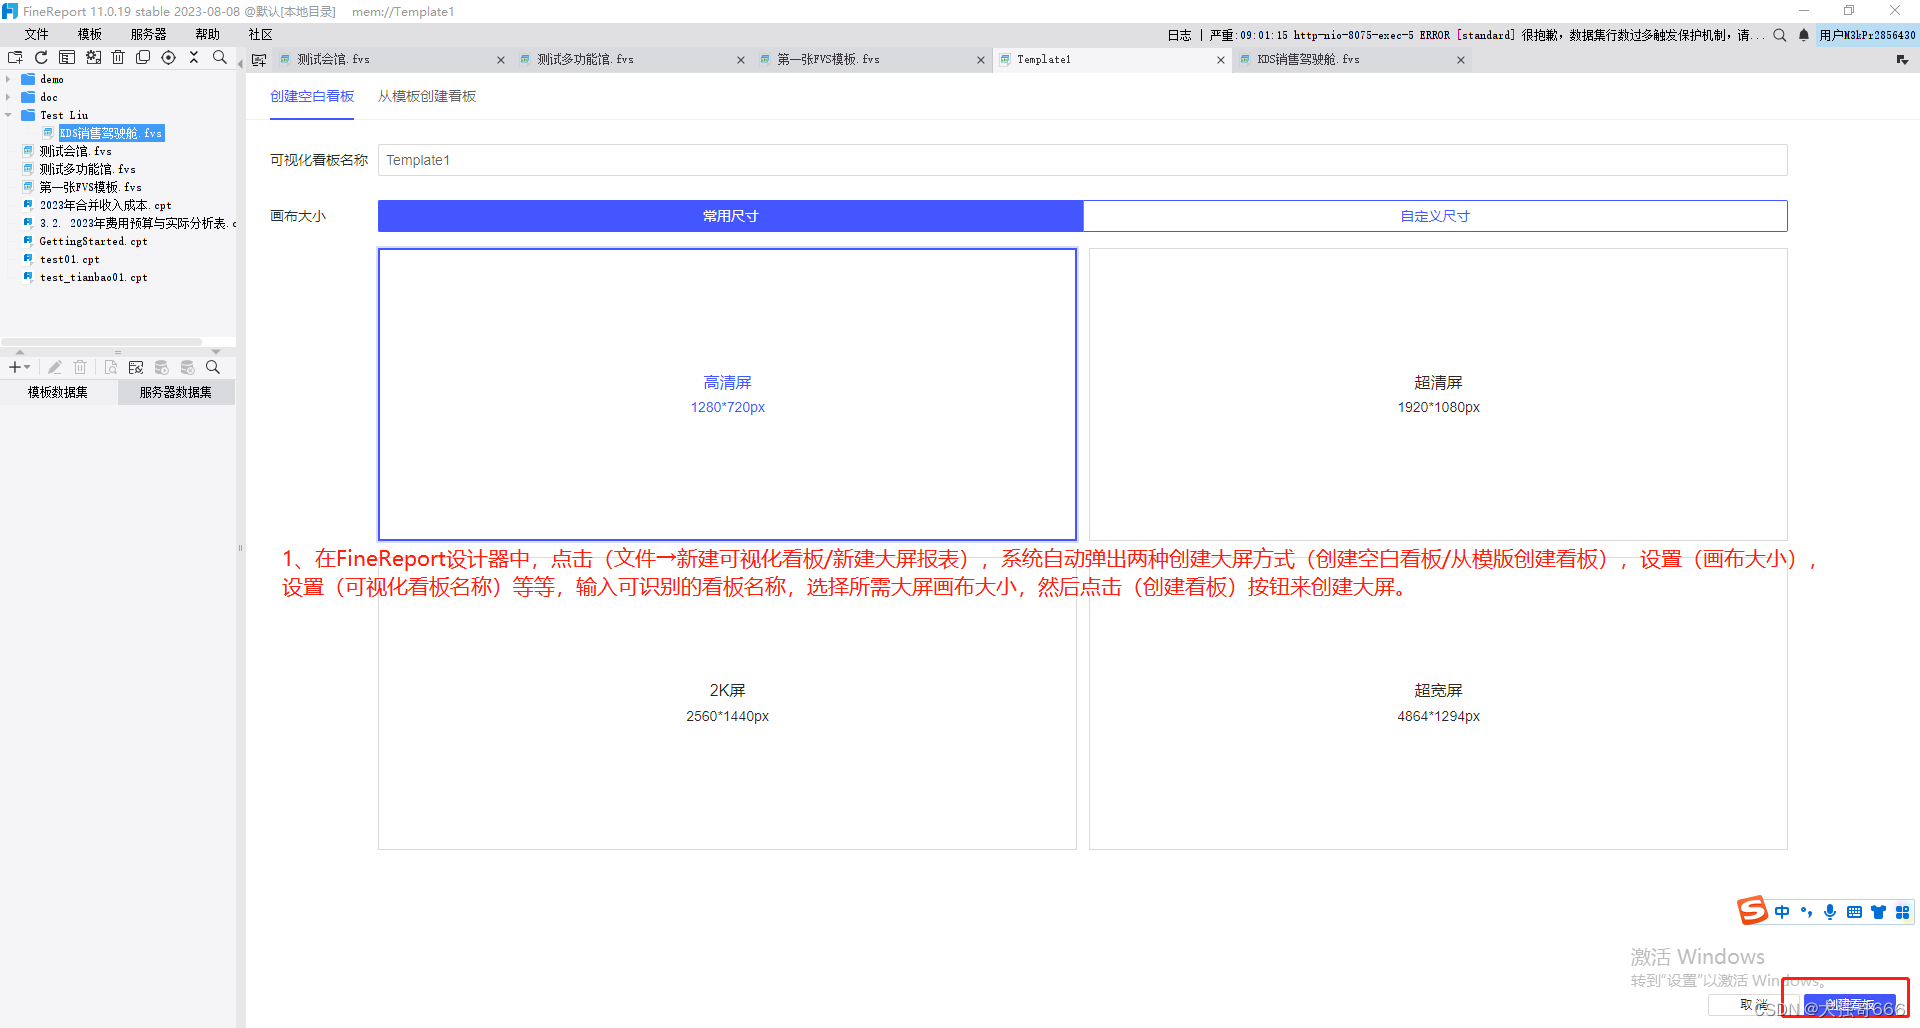Screen dimensions: 1920x1028
Task: Select GettingStarted.cpt file
Action: pos(93,241)
